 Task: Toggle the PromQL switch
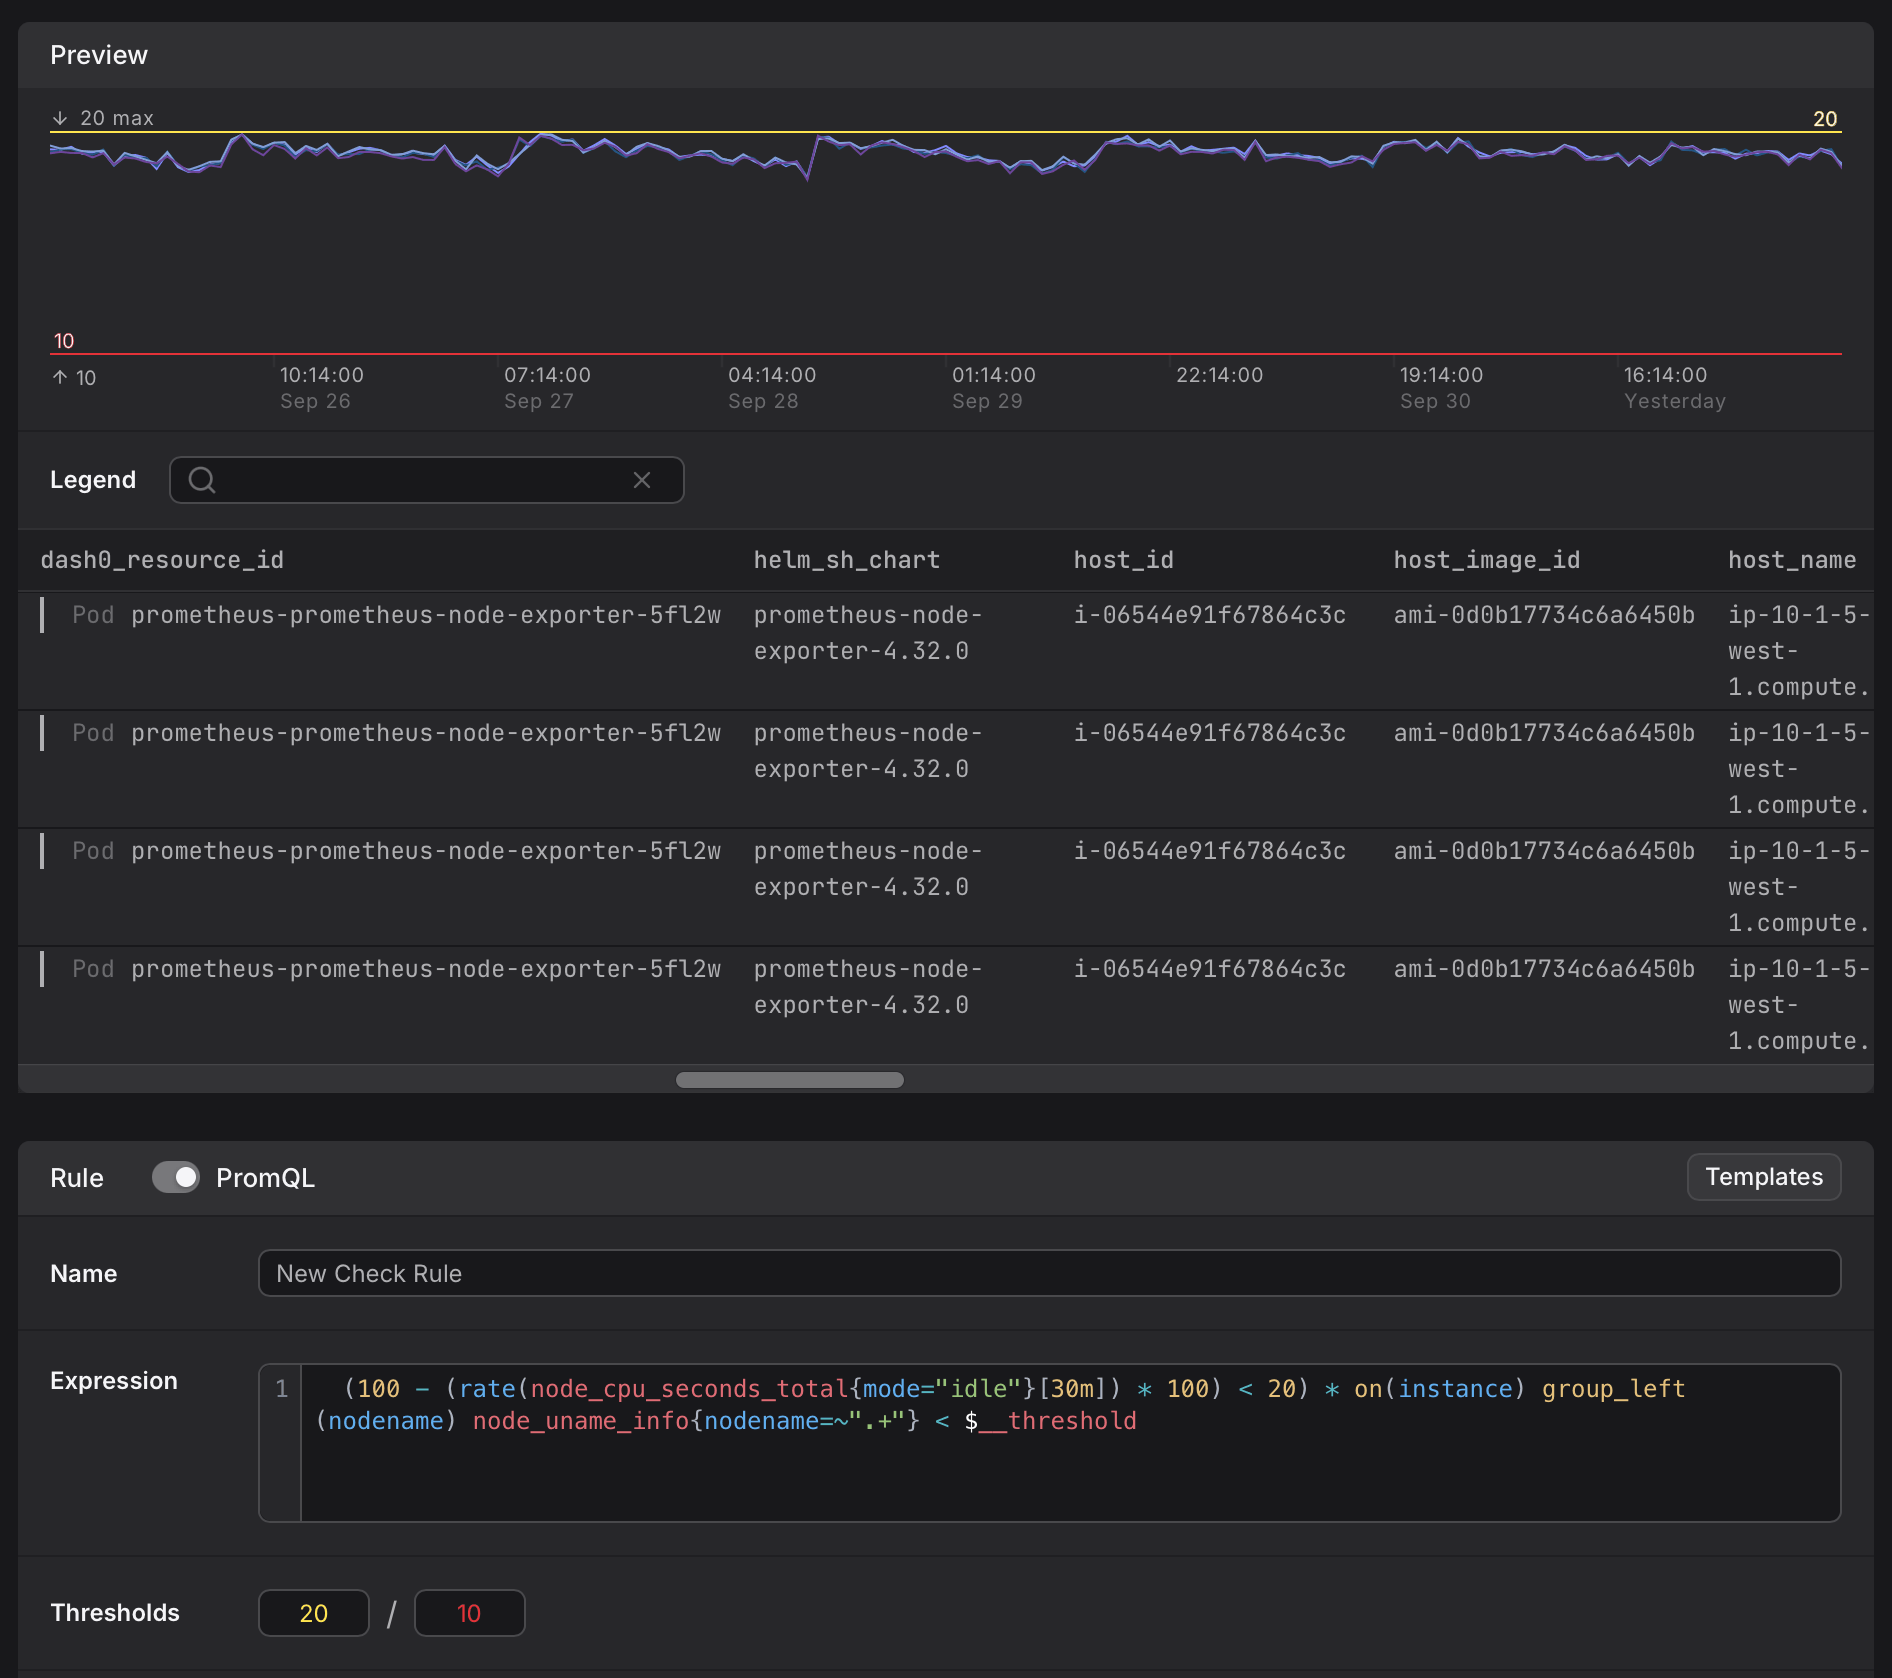pyautogui.click(x=176, y=1177)
